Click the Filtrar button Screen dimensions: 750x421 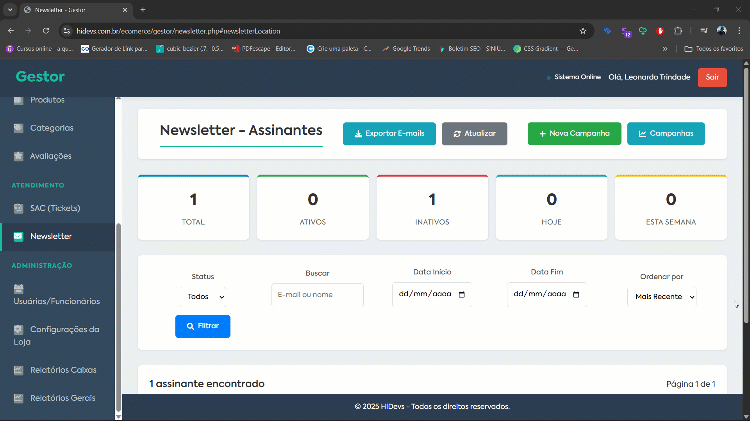pos(203,326)
